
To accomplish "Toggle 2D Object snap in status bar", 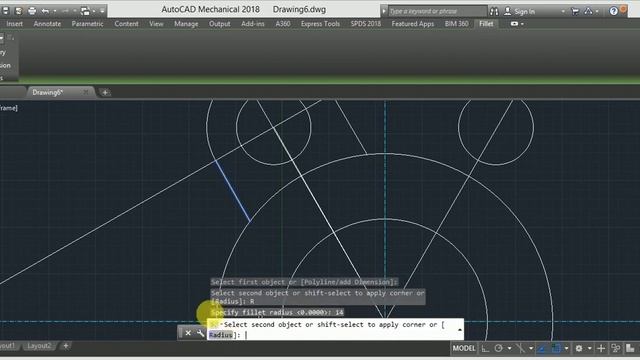I will (556, 348).
